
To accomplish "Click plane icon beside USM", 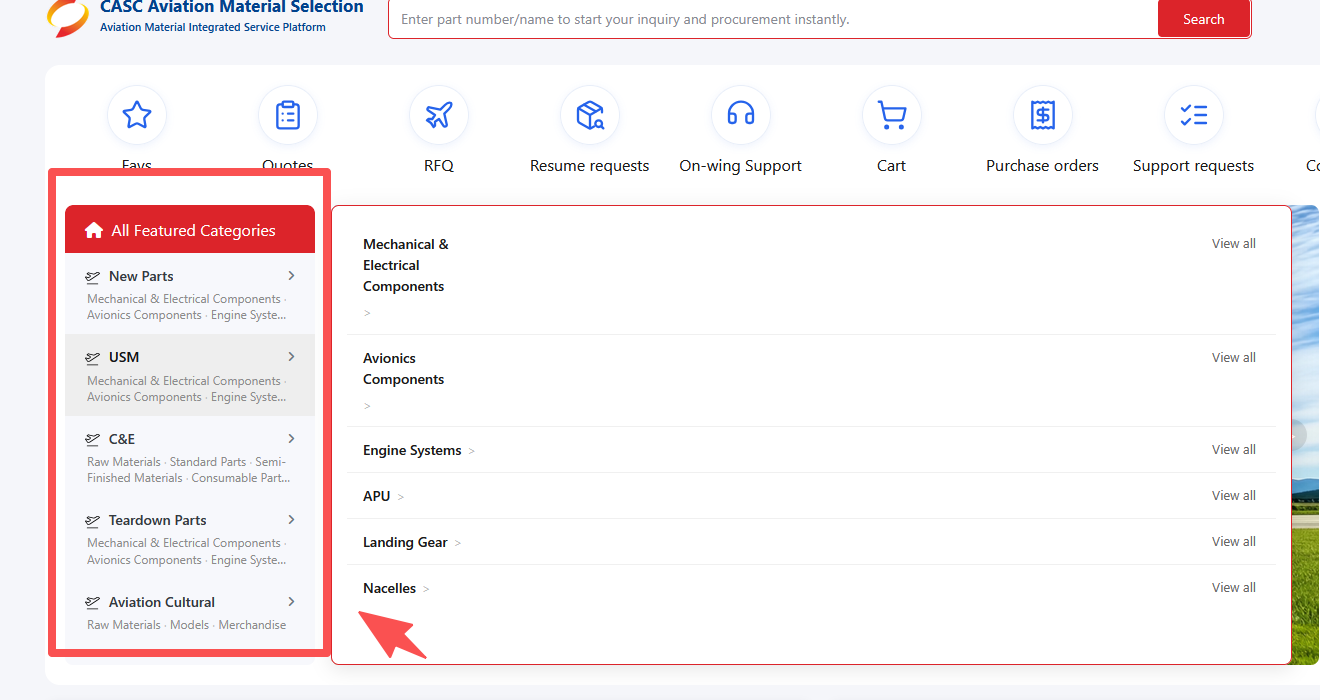I will point(93,358).
